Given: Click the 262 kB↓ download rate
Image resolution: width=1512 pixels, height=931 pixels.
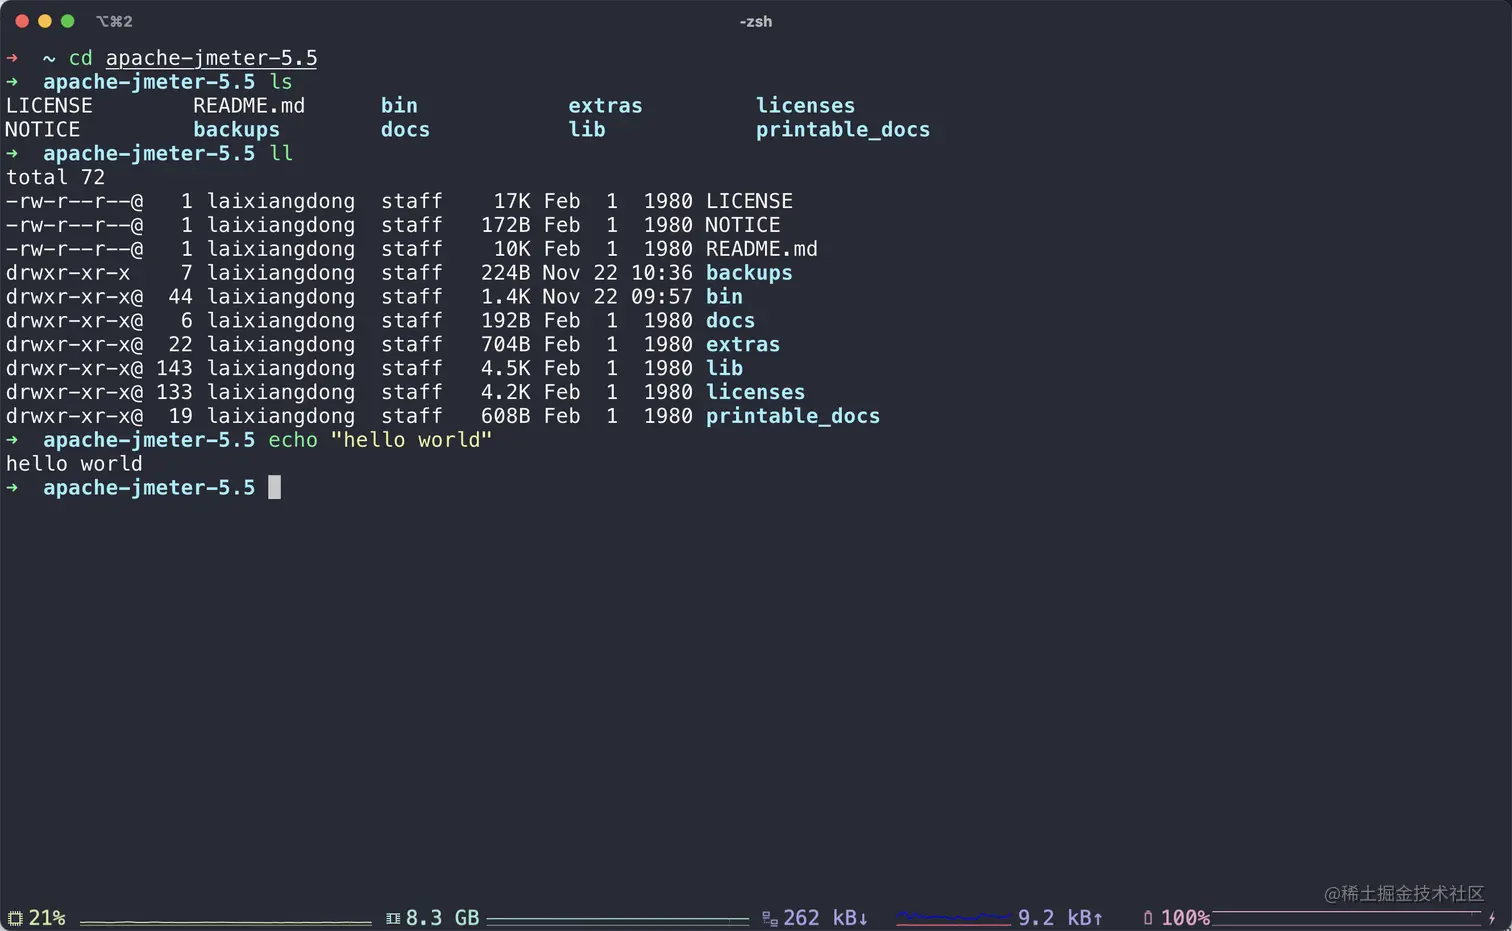Looking at the screenshot, I should (826, 918).
